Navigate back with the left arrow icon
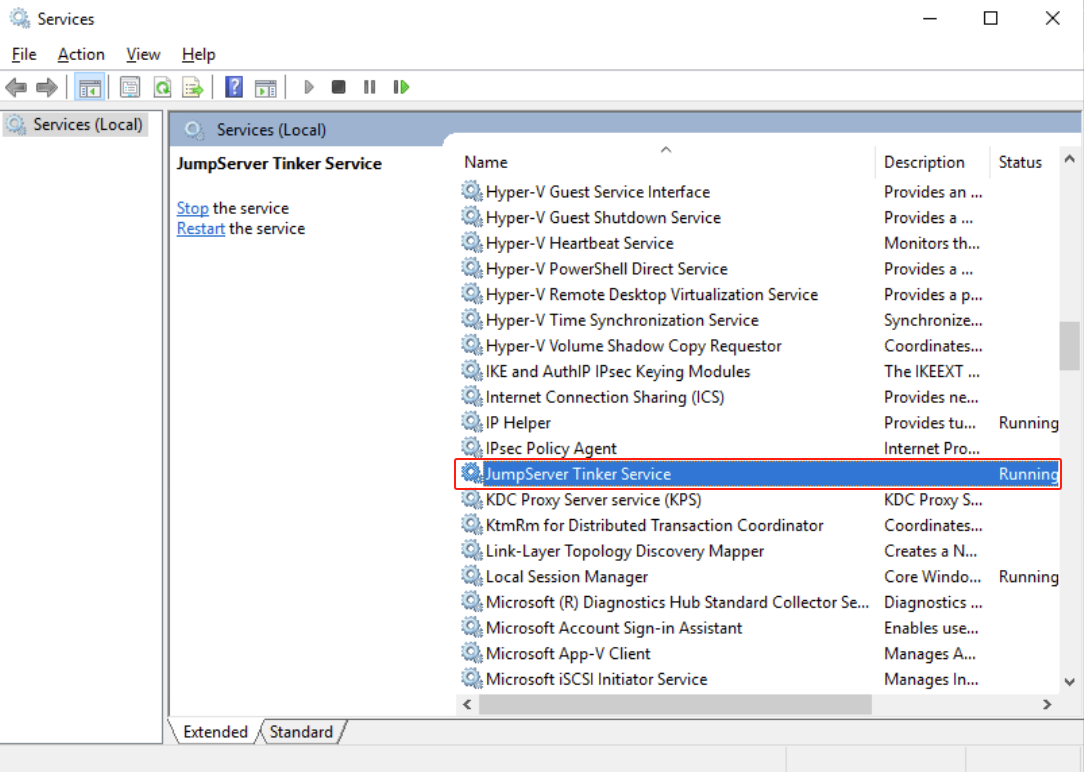1084x772 pixels. 16,86
